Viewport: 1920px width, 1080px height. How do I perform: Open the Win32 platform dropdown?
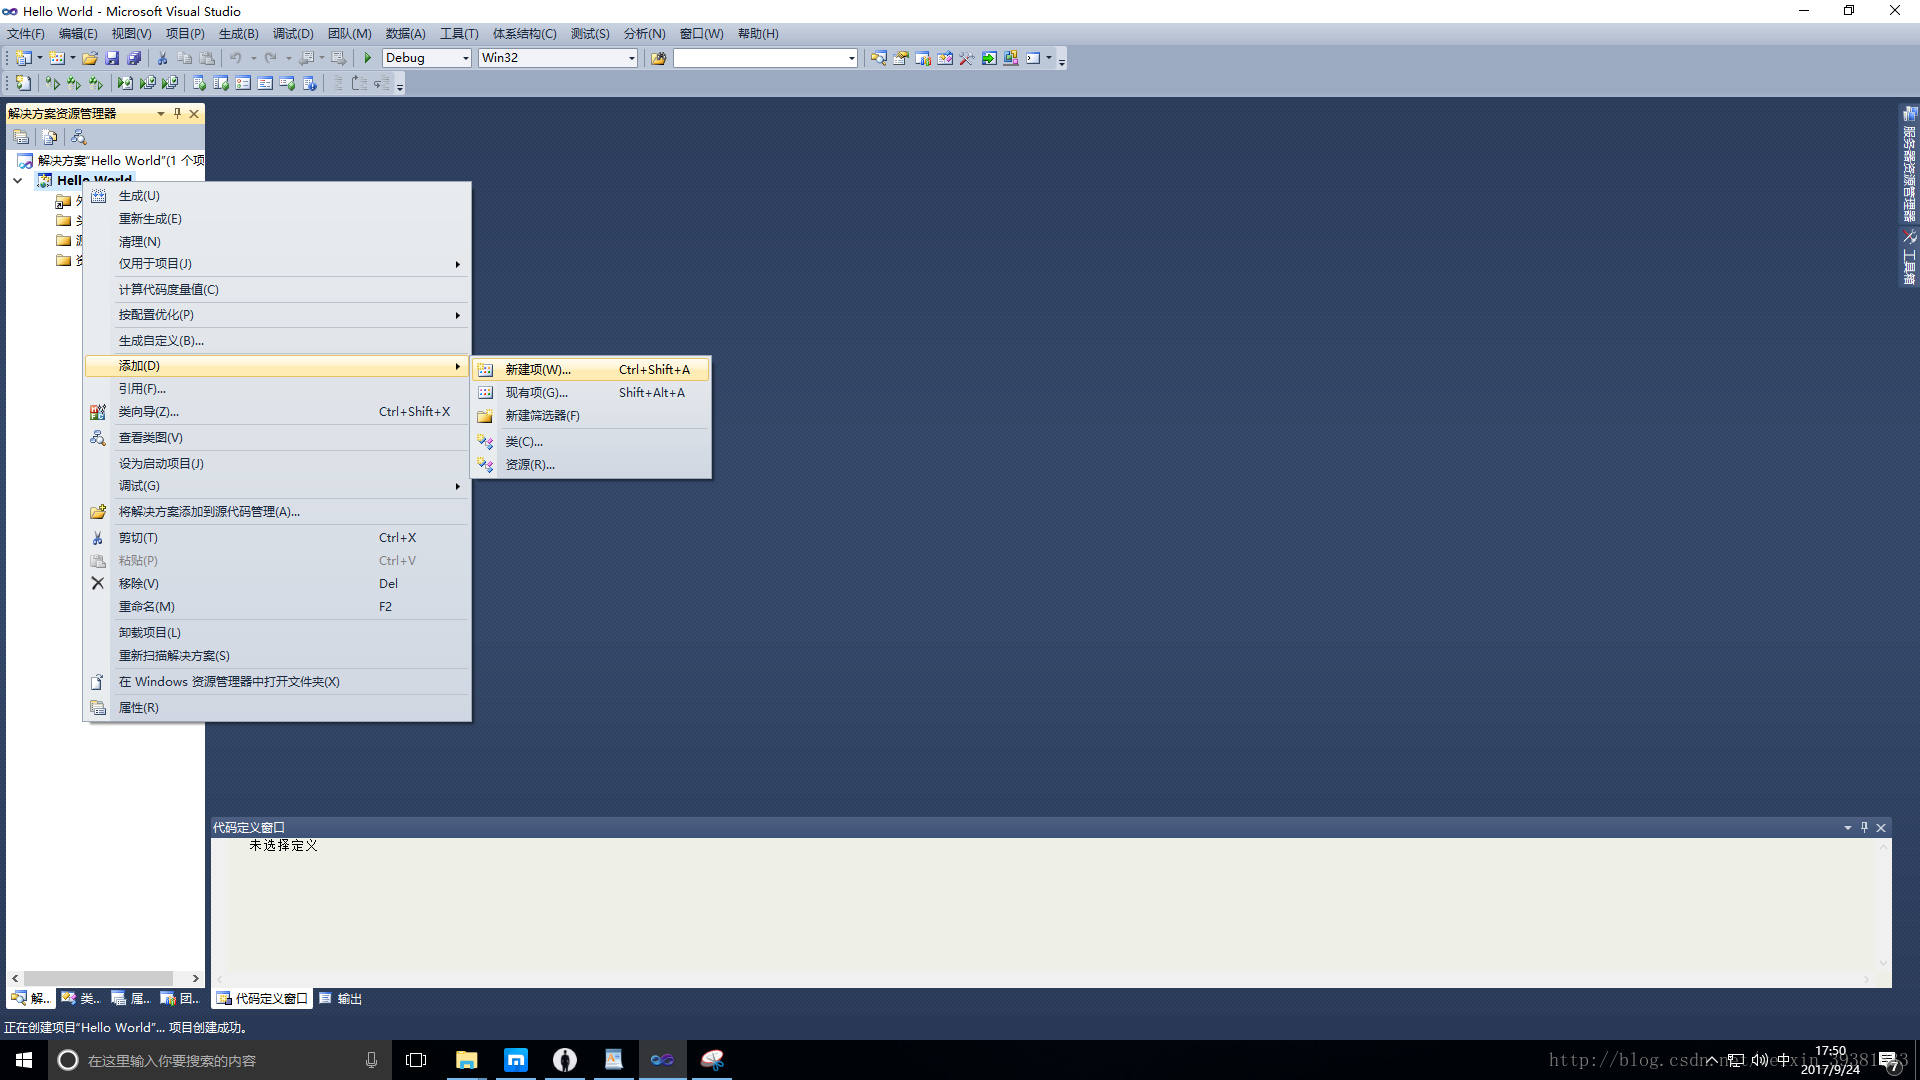(x=632, y=58)
